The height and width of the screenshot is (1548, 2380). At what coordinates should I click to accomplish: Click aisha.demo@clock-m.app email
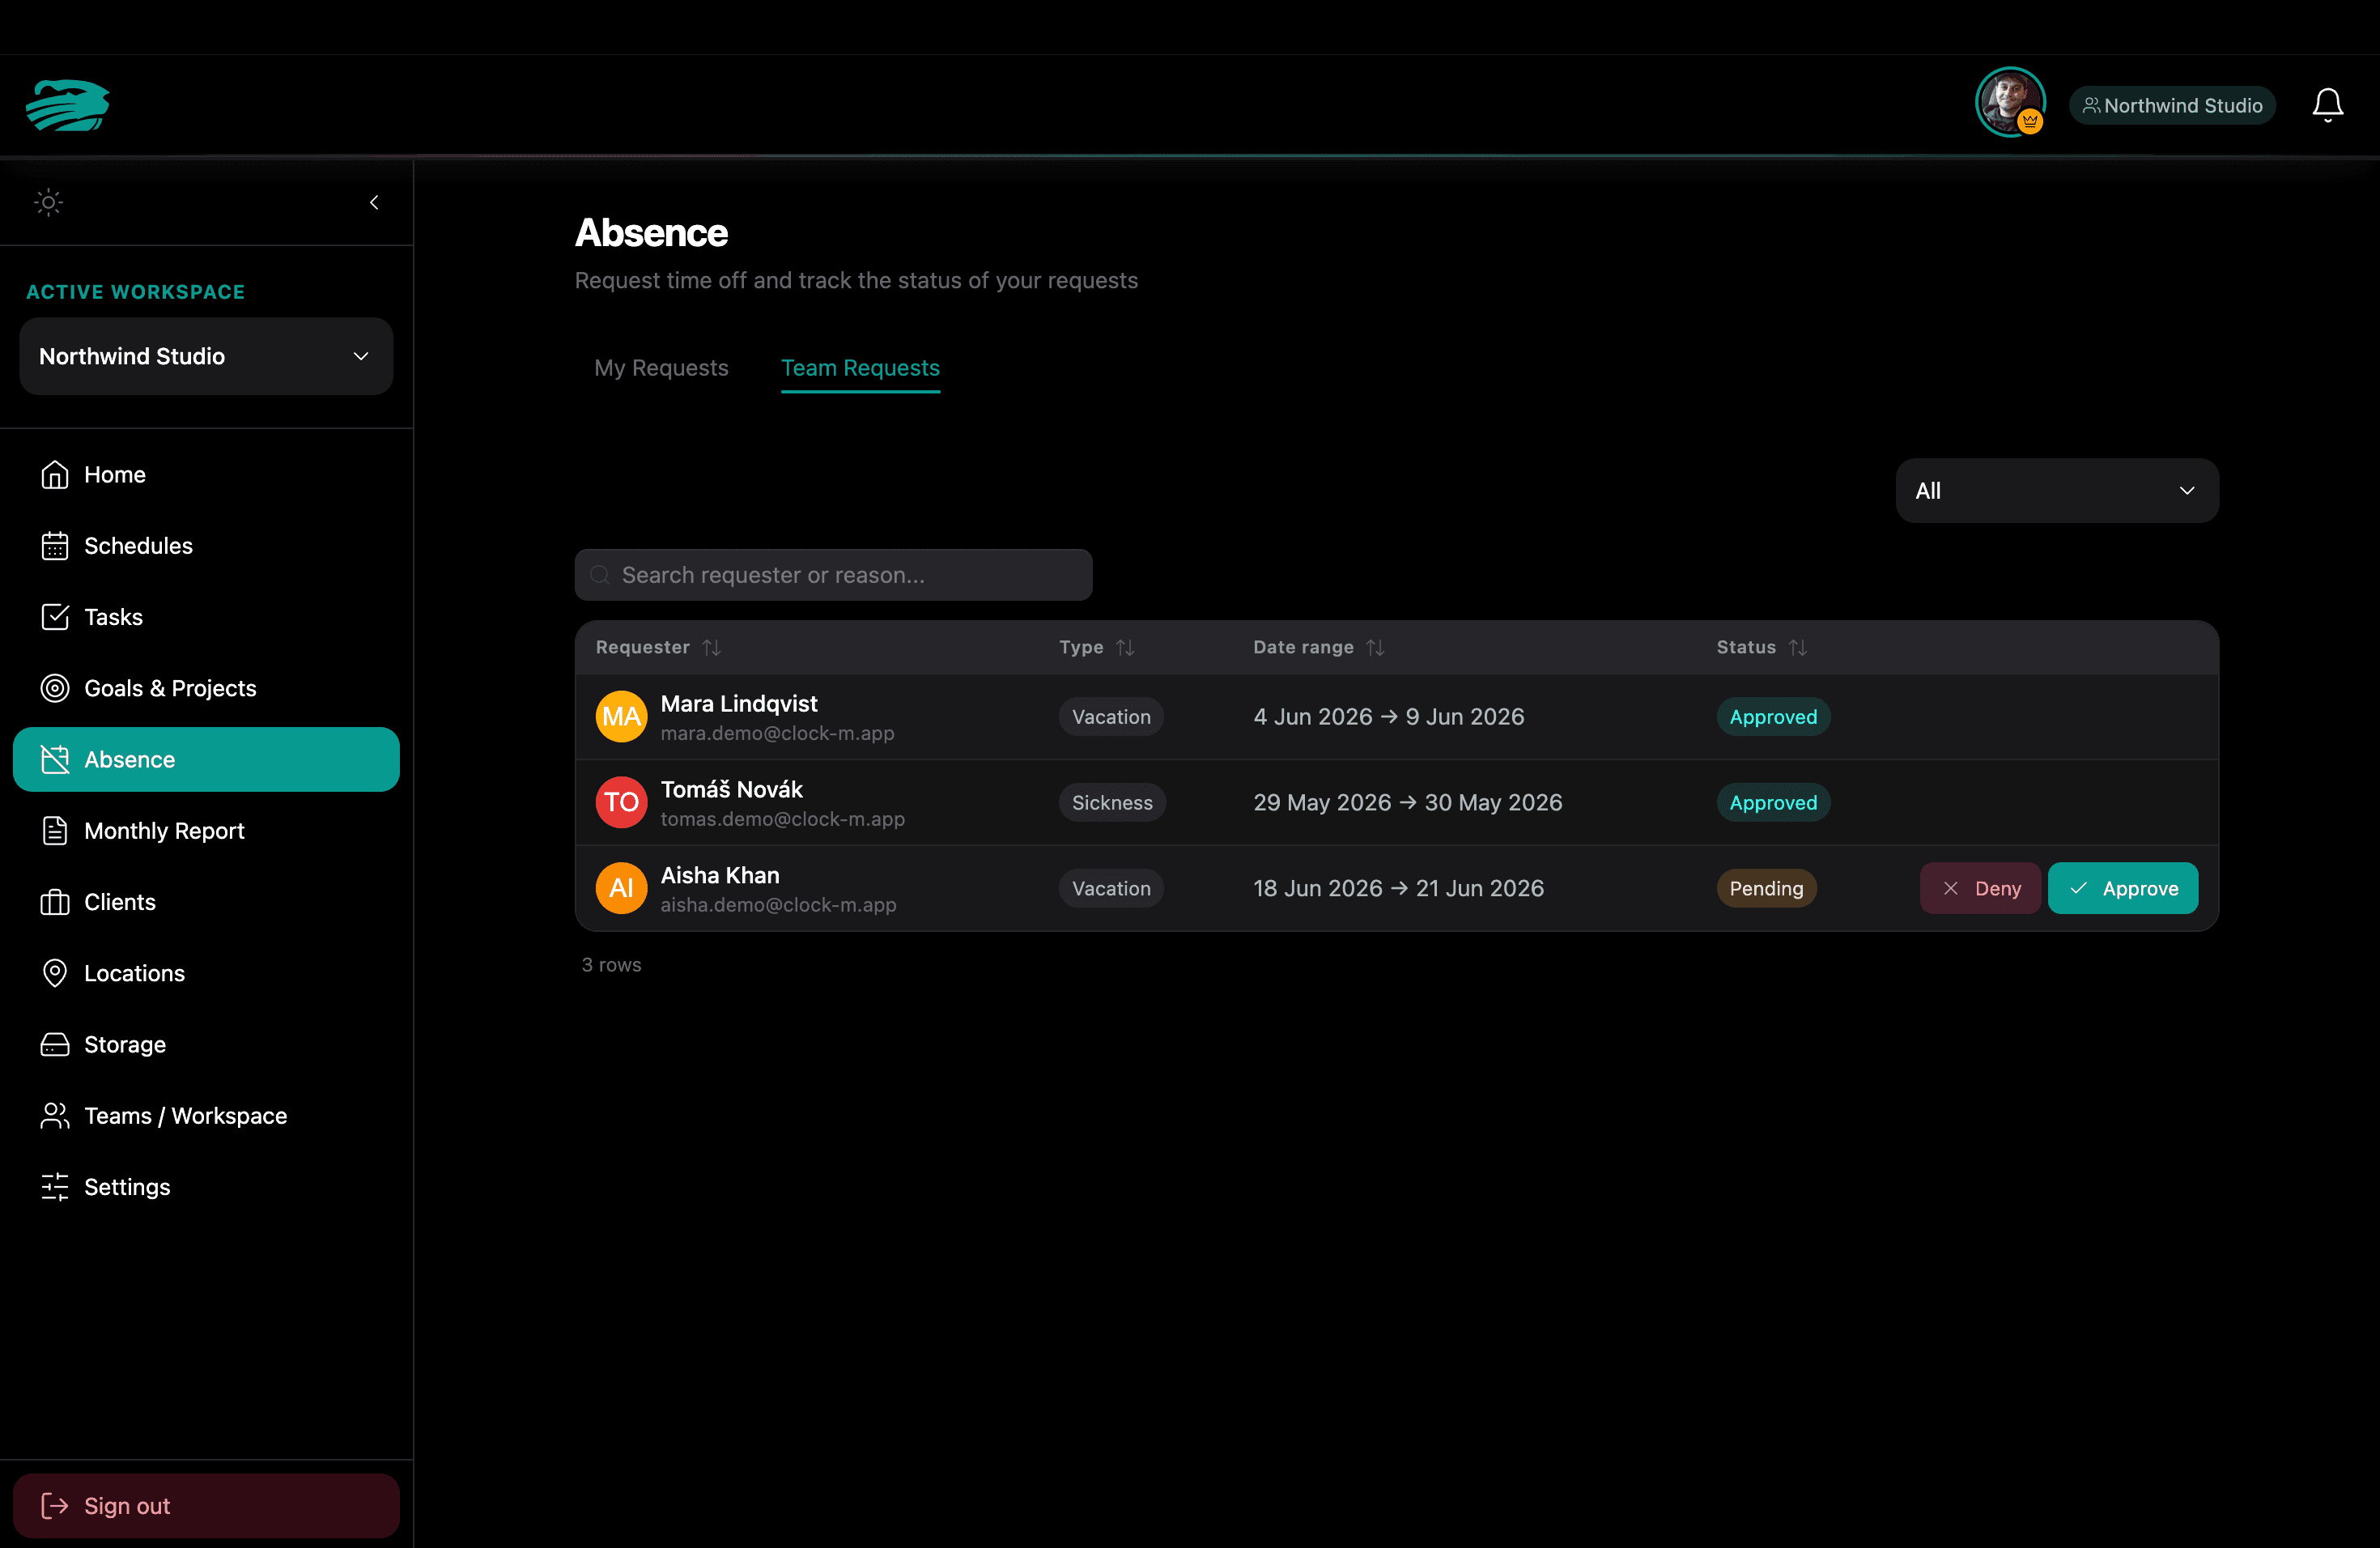coord(778,905)
